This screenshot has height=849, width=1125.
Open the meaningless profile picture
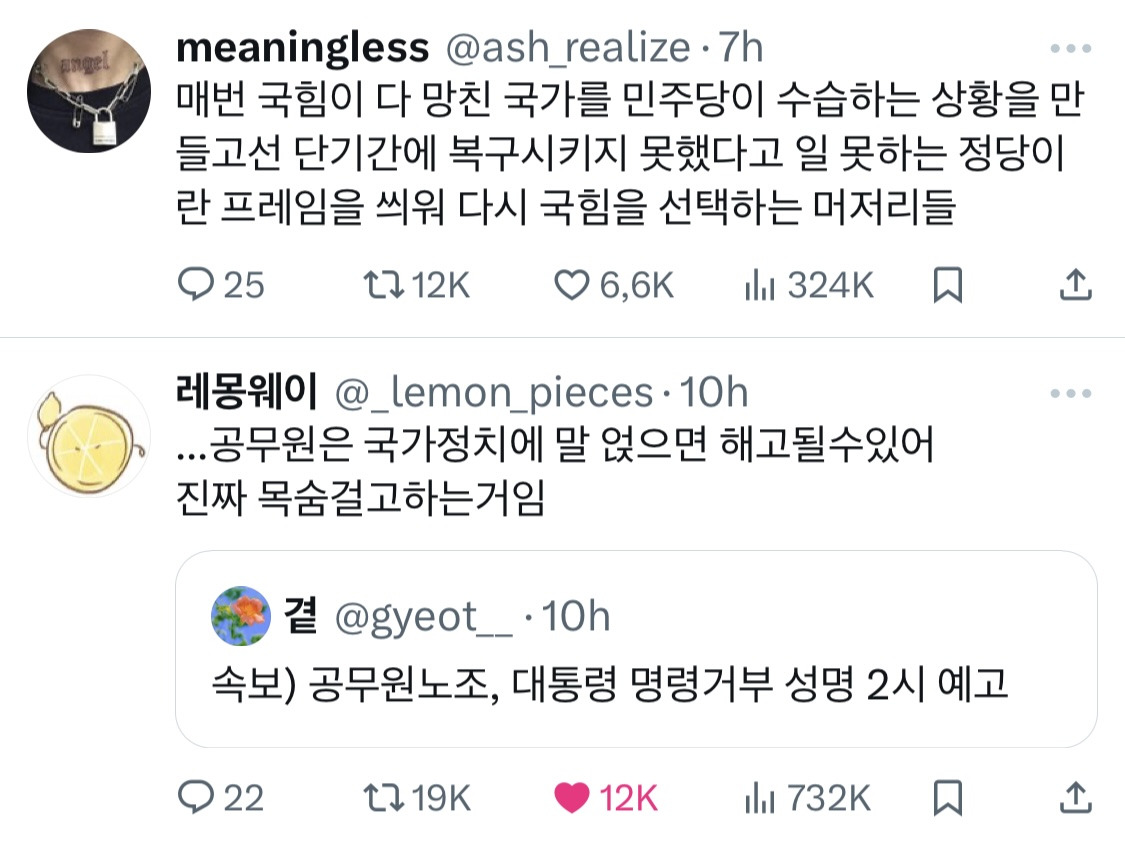tap(89, 92)
